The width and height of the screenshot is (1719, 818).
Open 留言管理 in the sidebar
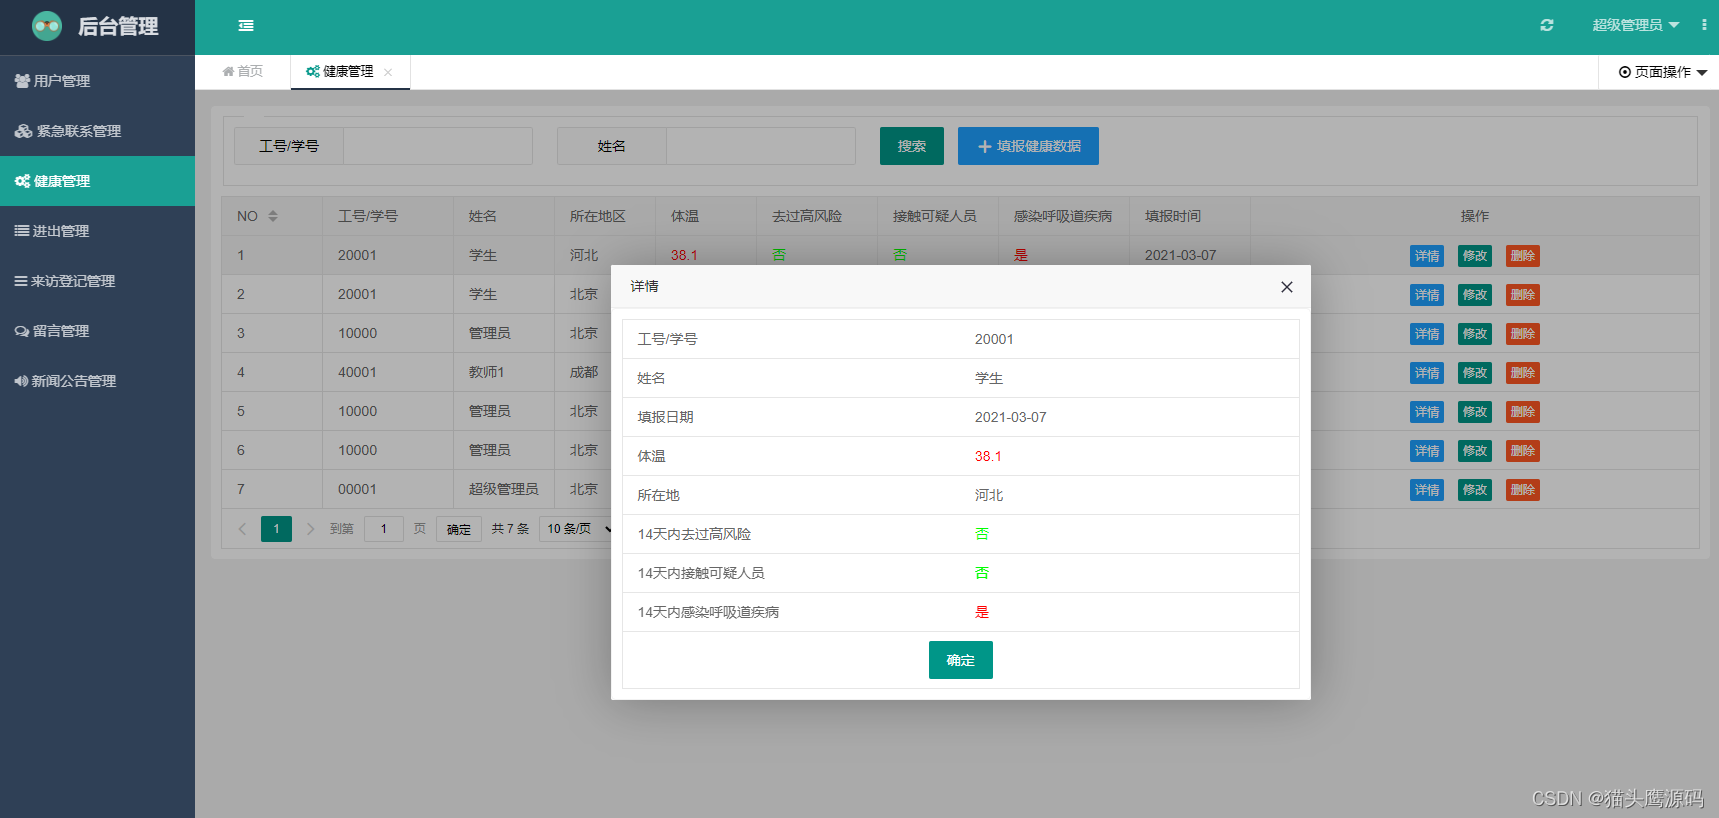tap(97, 331)
